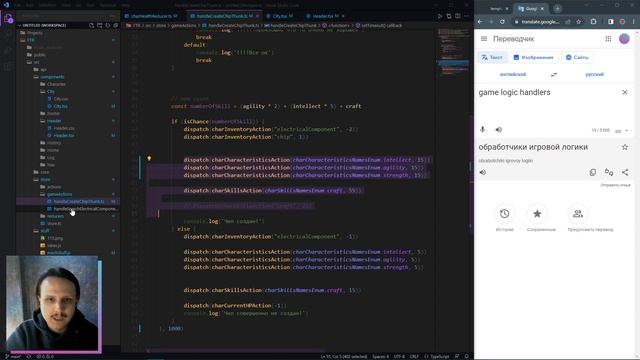Swap the translation languages
The width and height of the screenshot is (640, 360).
click(554, 75)
